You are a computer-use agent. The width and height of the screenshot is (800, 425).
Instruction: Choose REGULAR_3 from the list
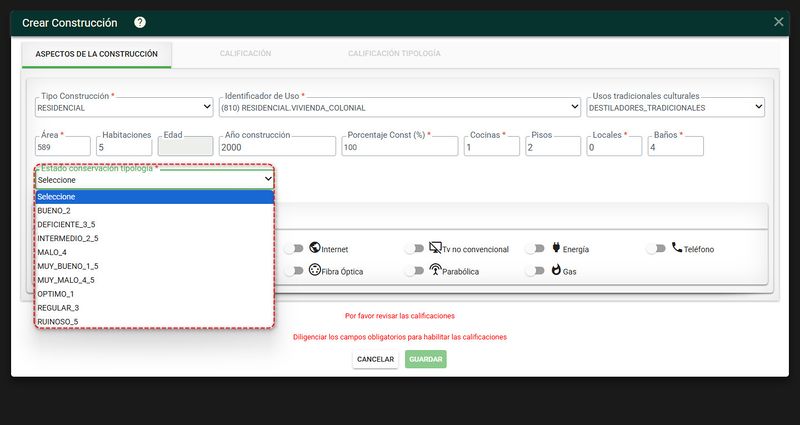(155, 308)
